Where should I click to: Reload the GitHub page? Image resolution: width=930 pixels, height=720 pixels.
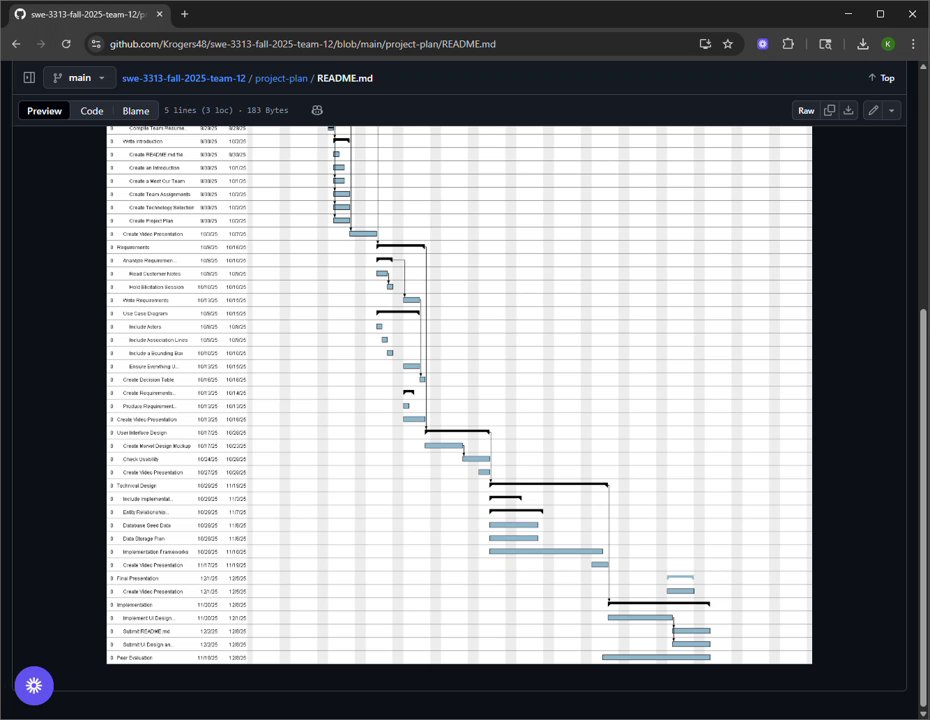point(66,44)
